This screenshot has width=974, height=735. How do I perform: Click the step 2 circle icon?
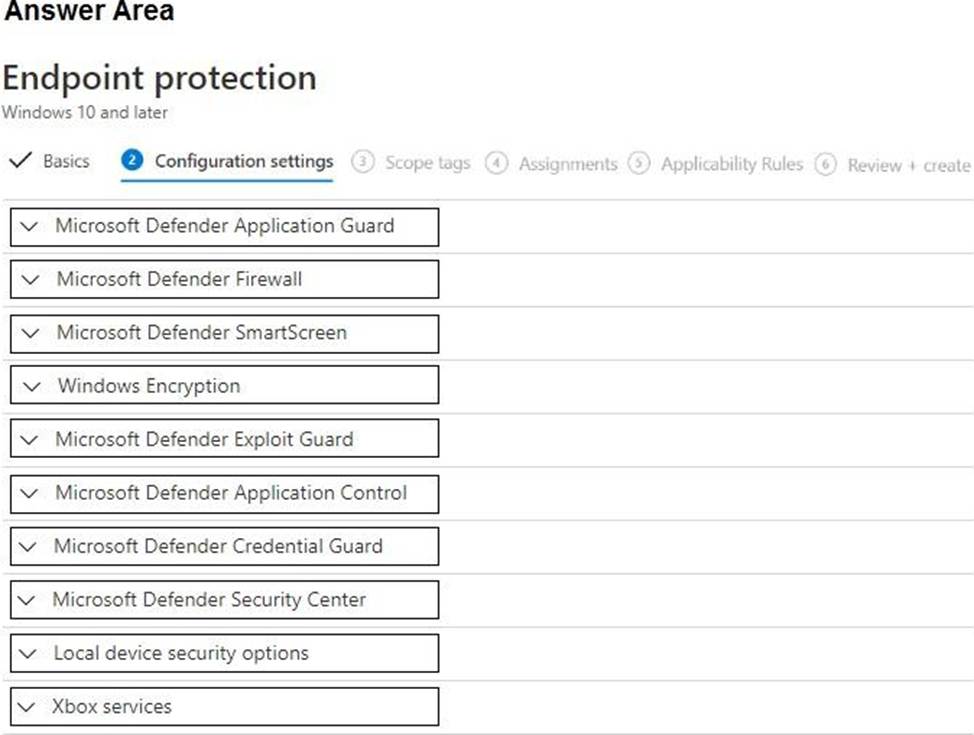coord(132,161)
